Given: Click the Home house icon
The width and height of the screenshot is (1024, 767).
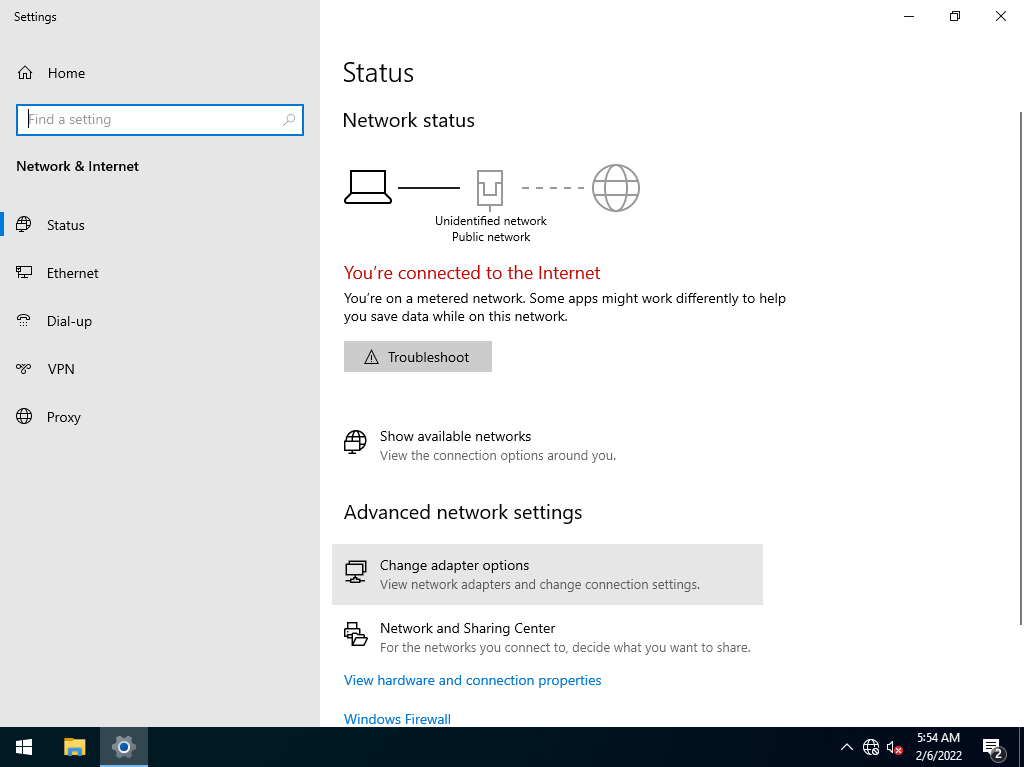Looking at the screenshot, I should (25, 73).
